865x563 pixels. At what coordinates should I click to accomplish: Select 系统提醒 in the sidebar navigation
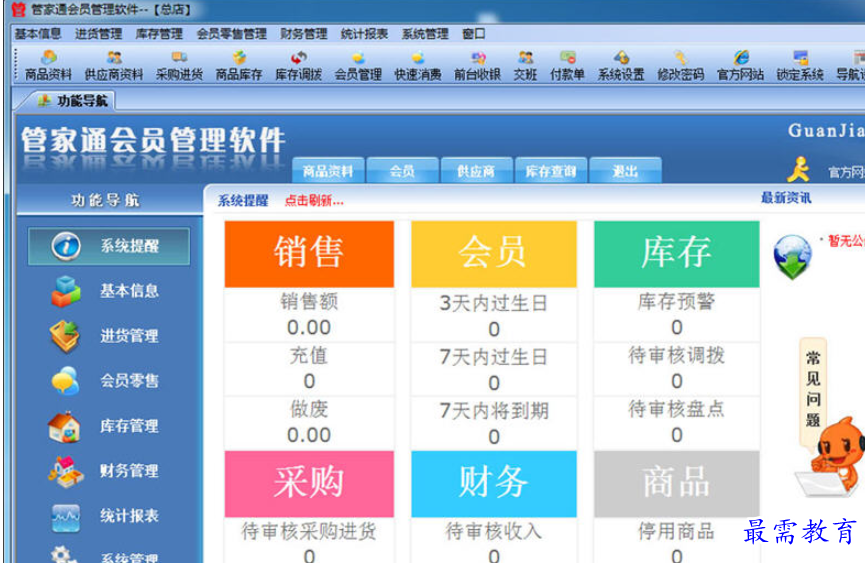[x=109, y=246]
